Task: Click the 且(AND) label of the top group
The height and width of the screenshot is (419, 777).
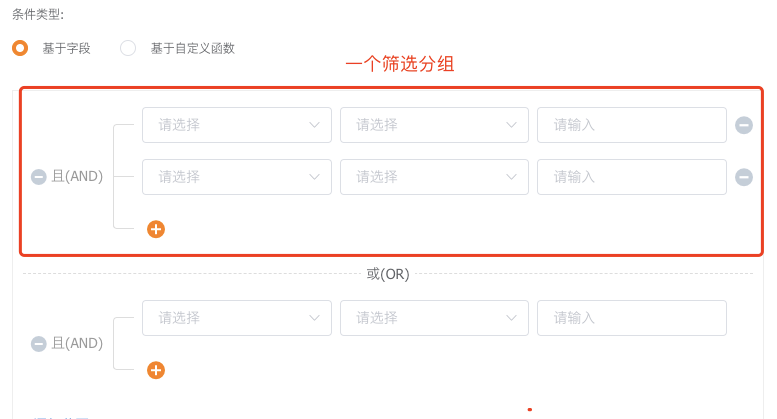Action: pos(77,177)
